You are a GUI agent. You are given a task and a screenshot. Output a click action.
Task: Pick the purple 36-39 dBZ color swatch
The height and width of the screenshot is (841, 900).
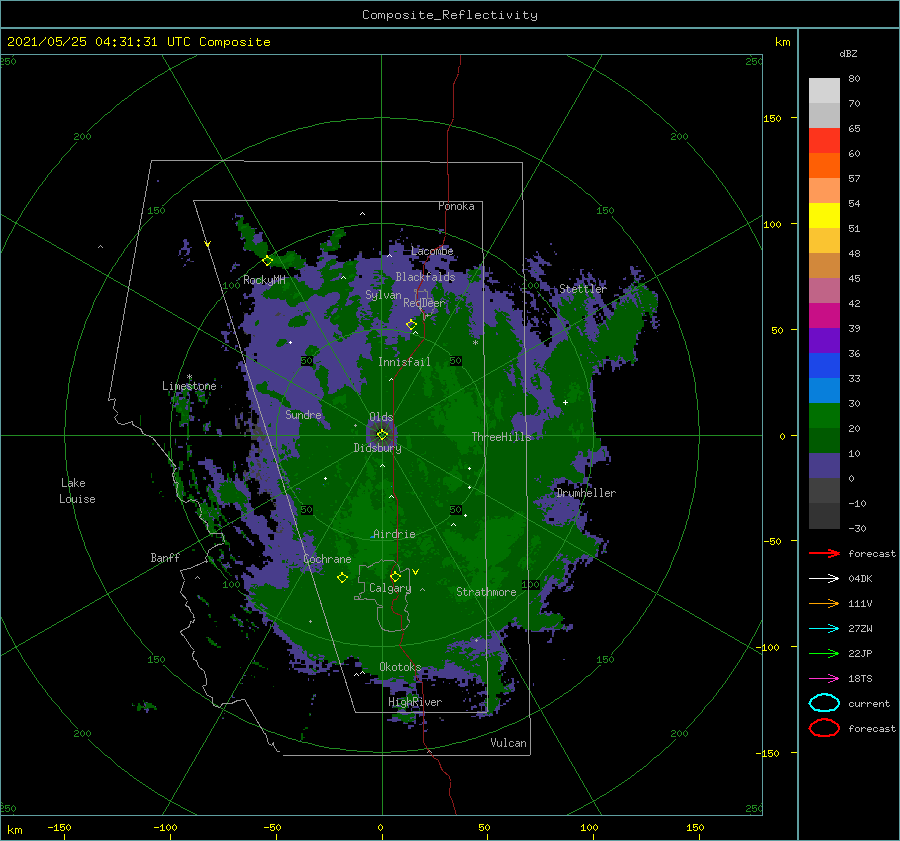click(824, 340)
